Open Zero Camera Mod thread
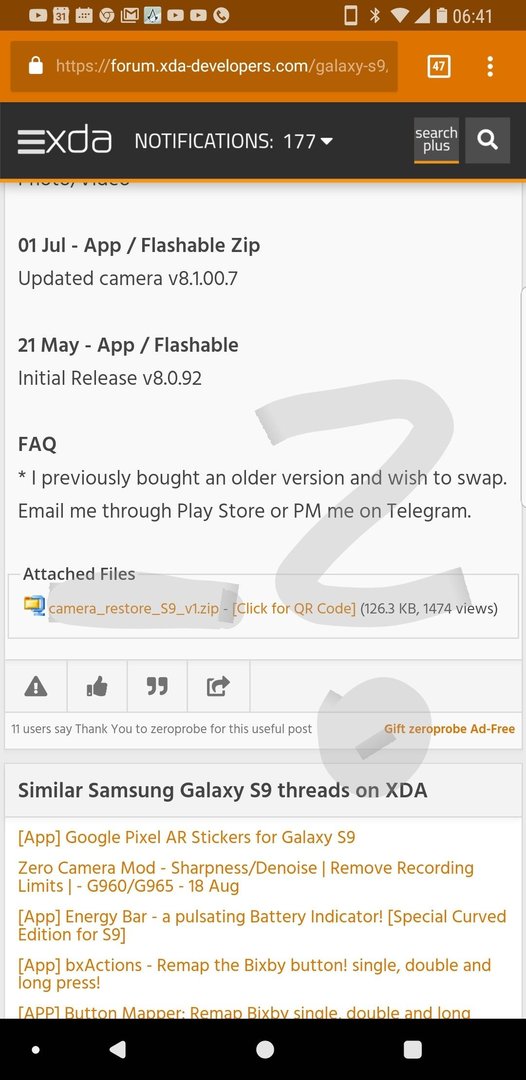Viewport: 526px width, 1080px height. (x=246, y=877)
